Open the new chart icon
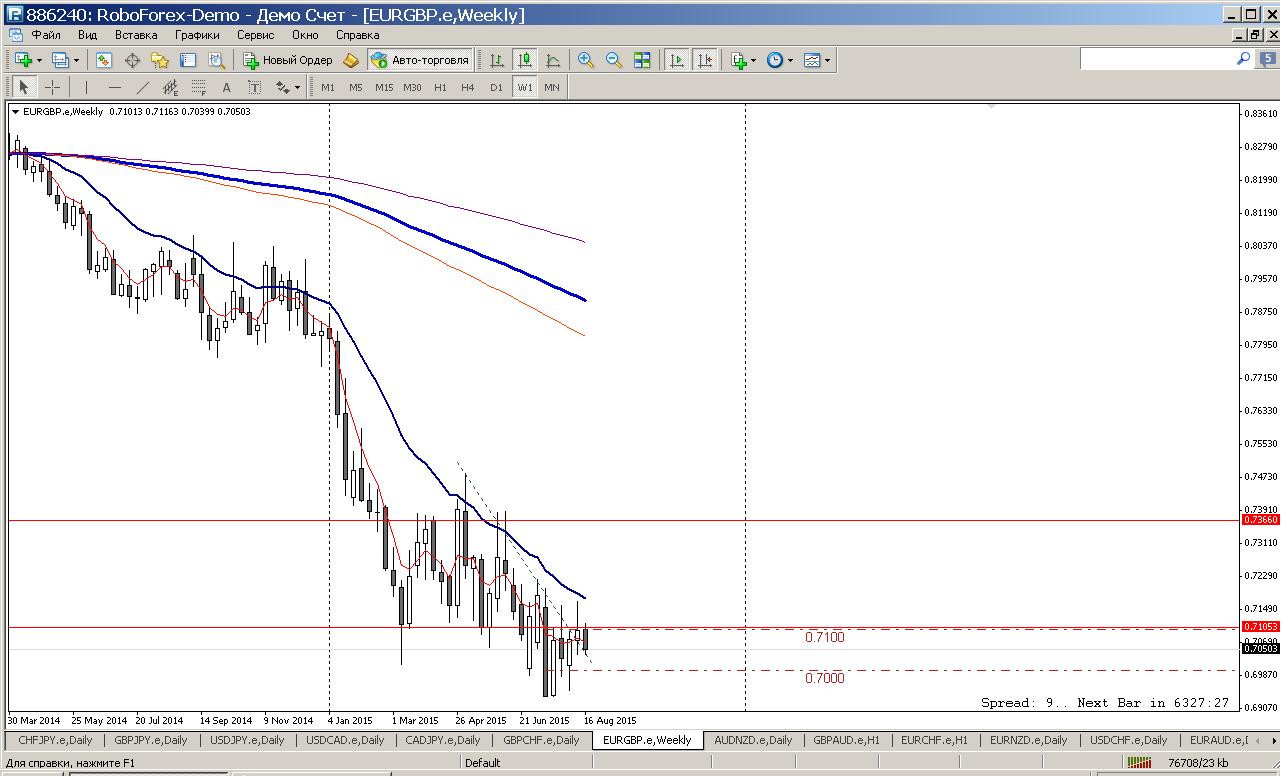The width and height of the screenshot is (1288, 776). click(x=22, y=60)
